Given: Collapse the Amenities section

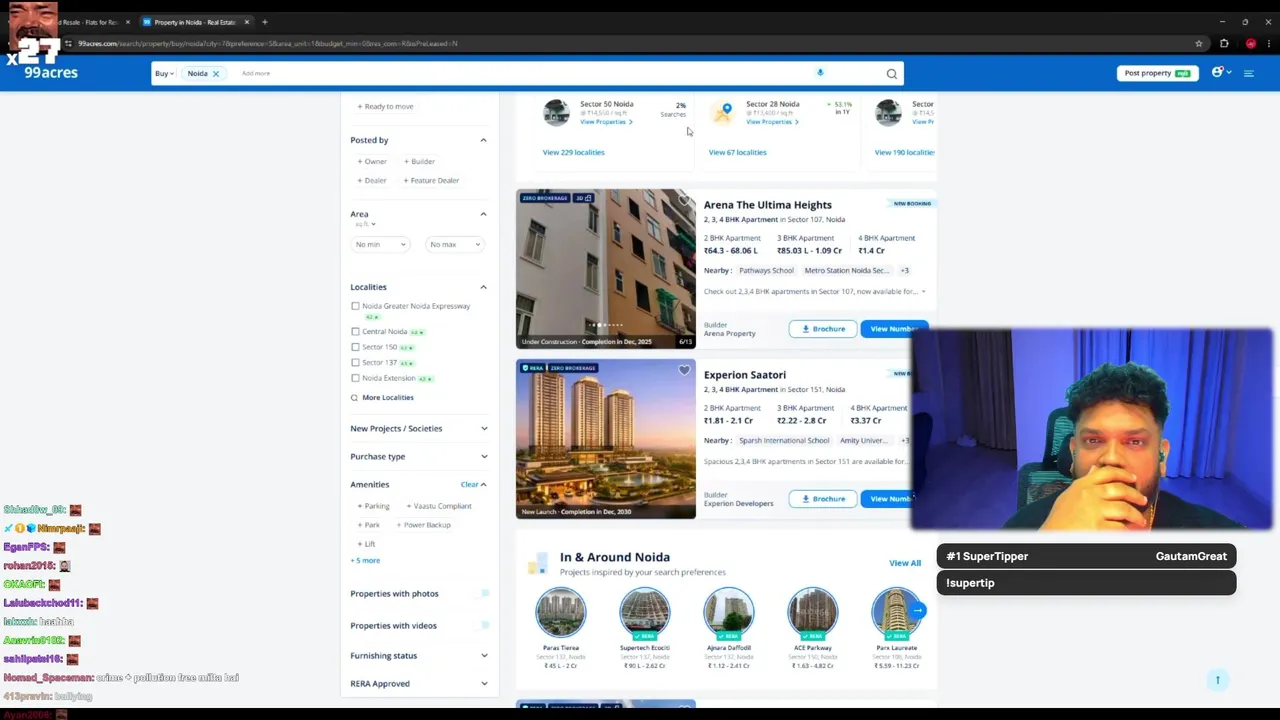Looking at the screenshot, I should pyautogui.click(x=483, y=485).
